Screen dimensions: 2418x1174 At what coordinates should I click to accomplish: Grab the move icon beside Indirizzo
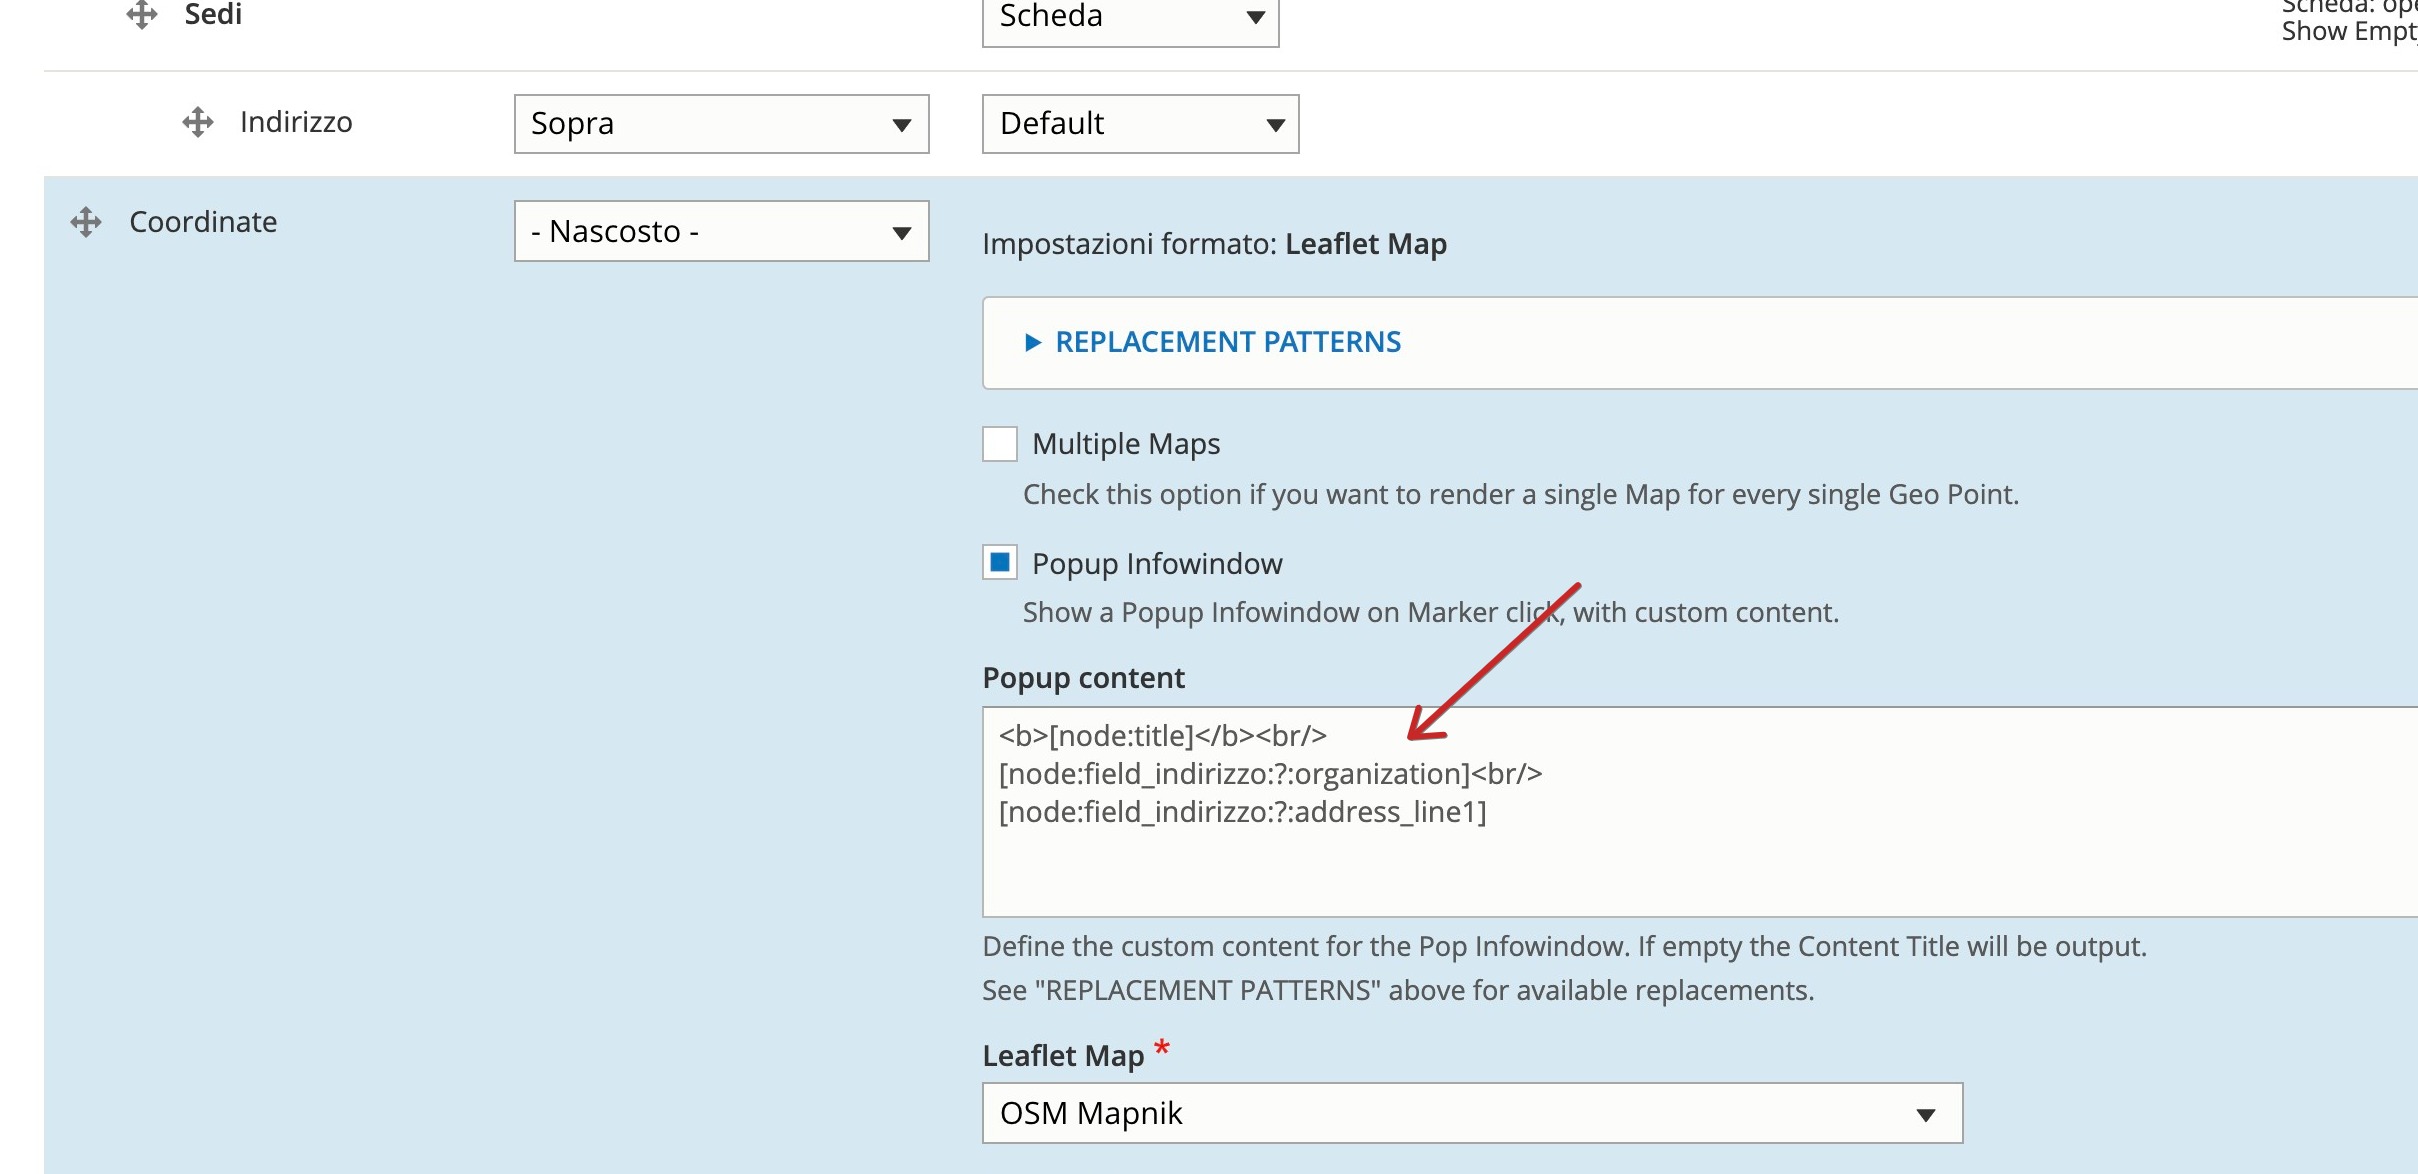[x=197, y=122]
